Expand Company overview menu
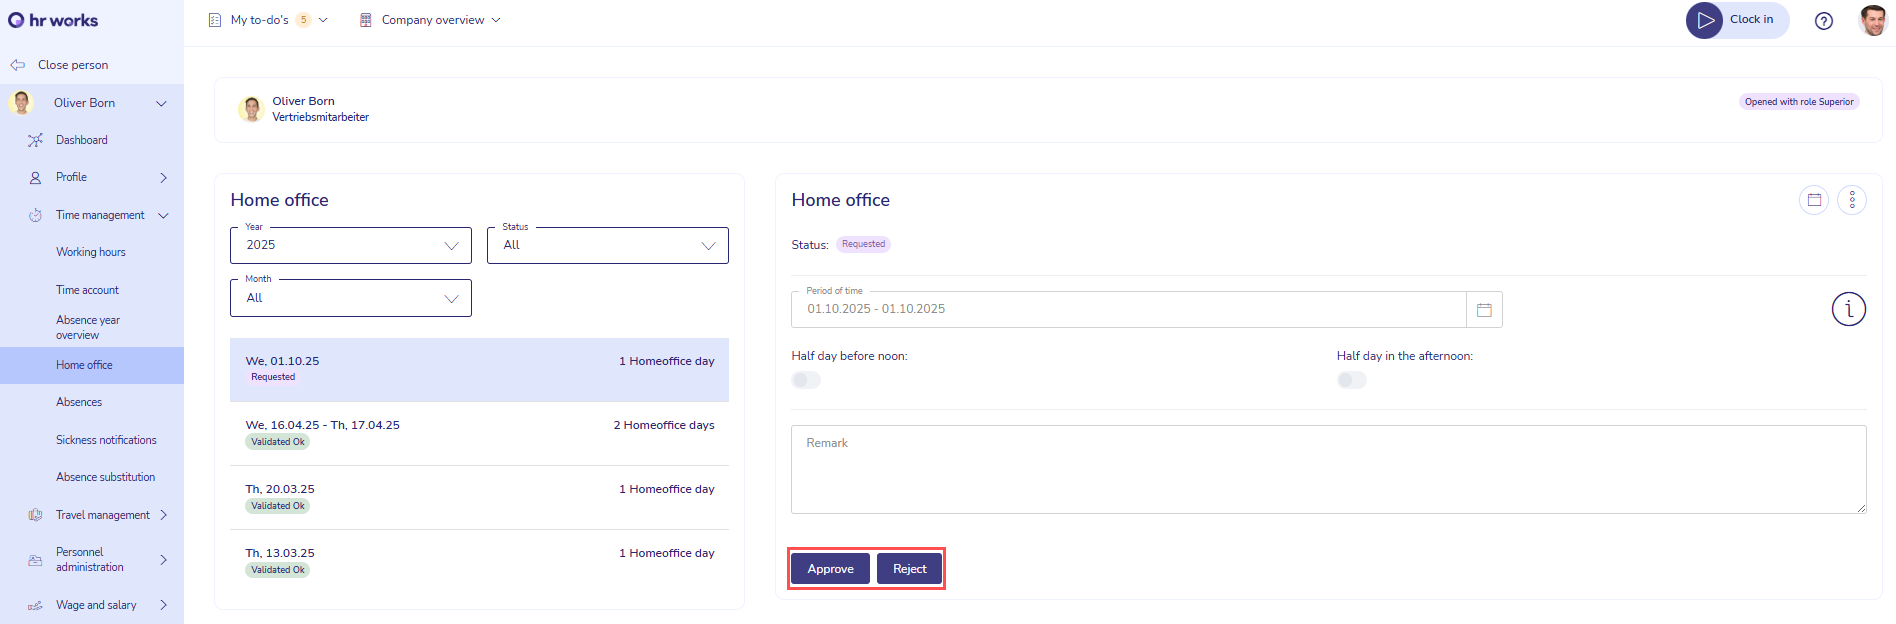1896x624 pixels. (x=432, y=20)
